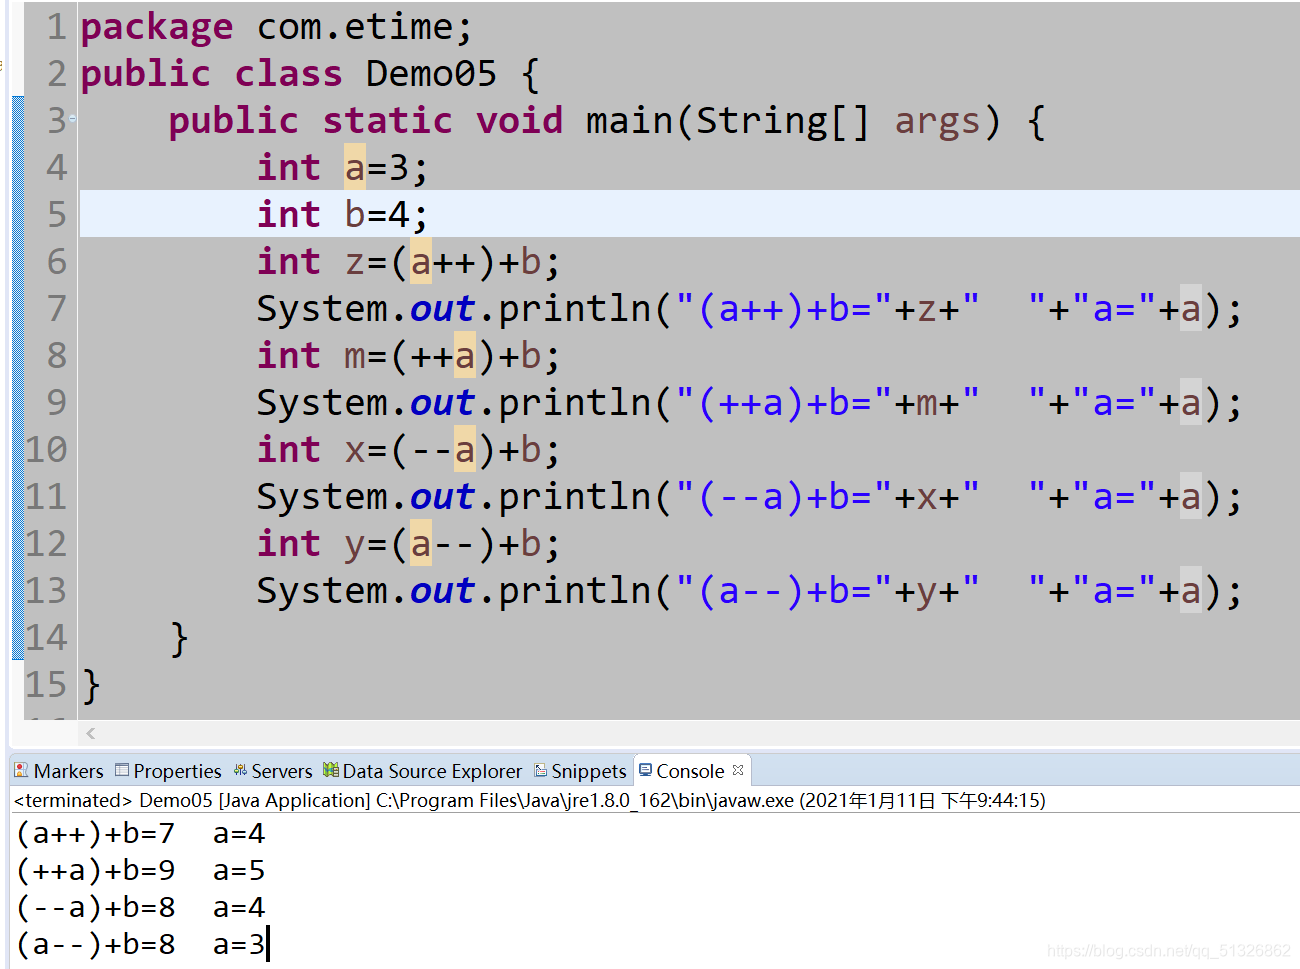Click the 'z=(a++)+b;' expression

click(452, 262)
